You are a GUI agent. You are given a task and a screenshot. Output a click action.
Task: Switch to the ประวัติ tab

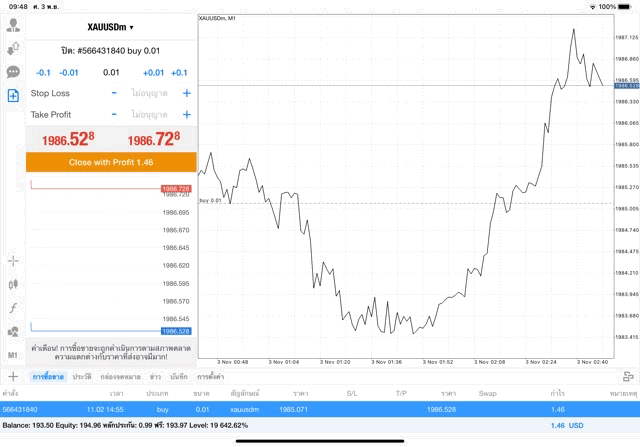82,376
